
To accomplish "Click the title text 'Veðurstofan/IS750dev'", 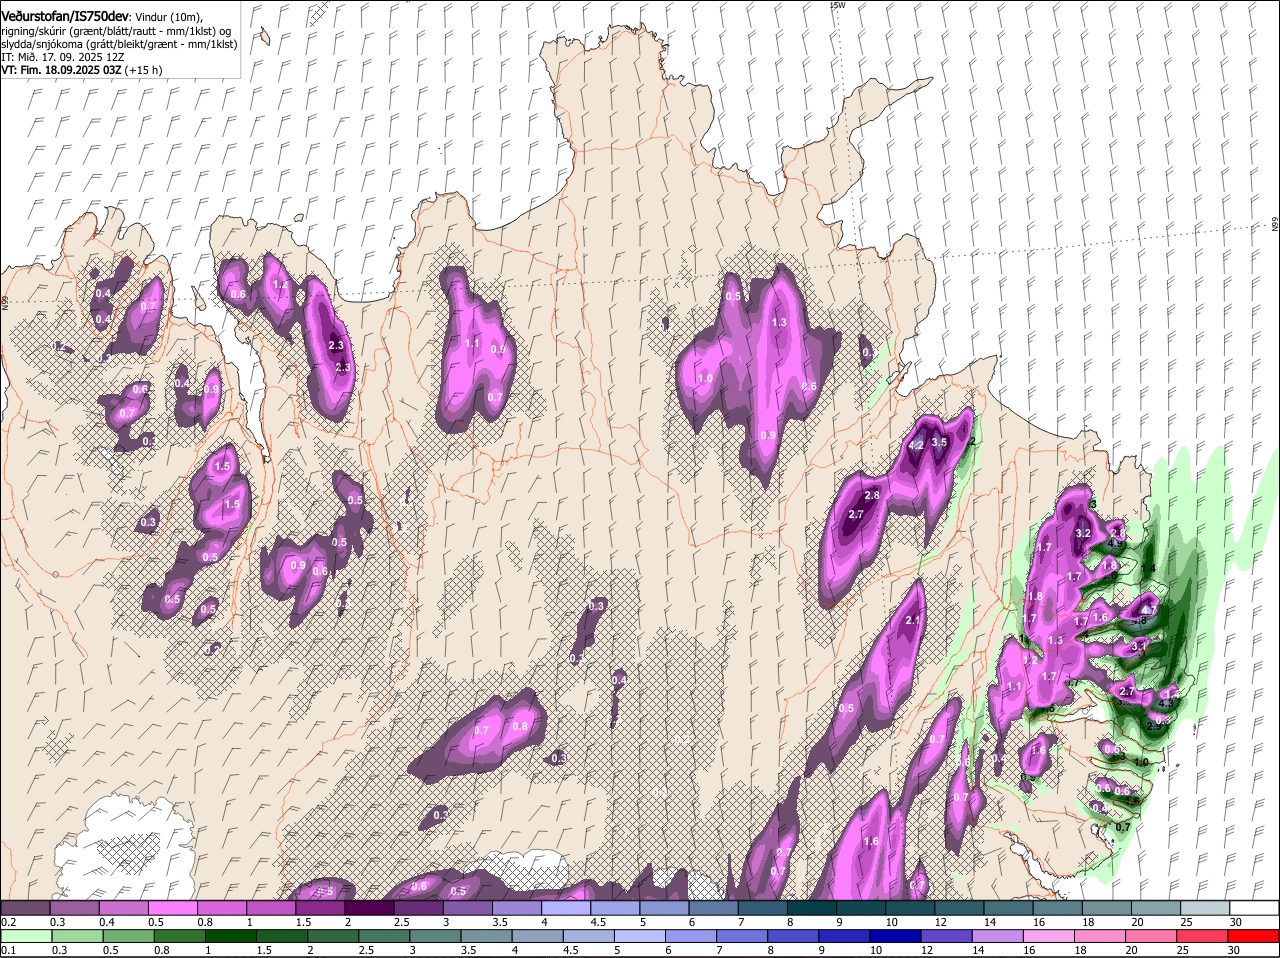I will pos(65,17).
